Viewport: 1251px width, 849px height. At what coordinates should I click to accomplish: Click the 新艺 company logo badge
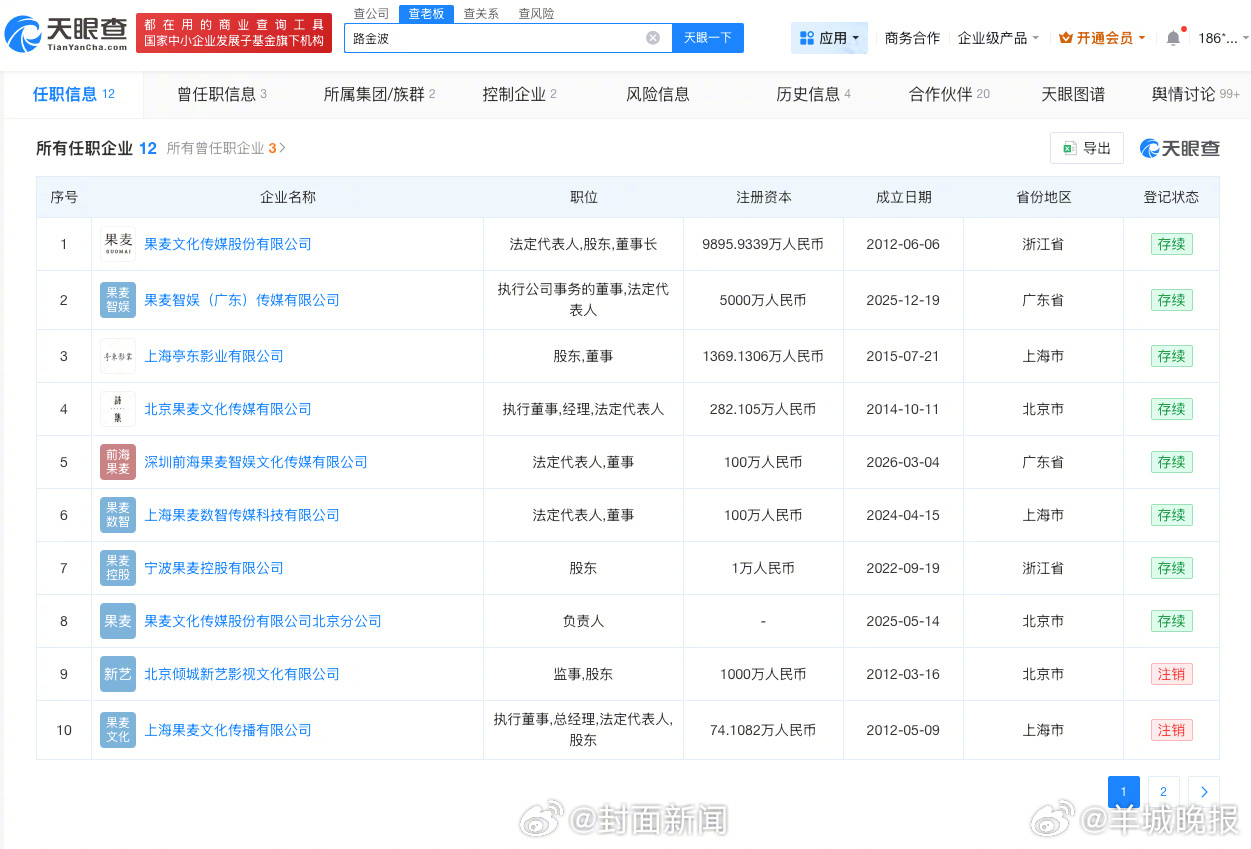(x=117, y=674)
